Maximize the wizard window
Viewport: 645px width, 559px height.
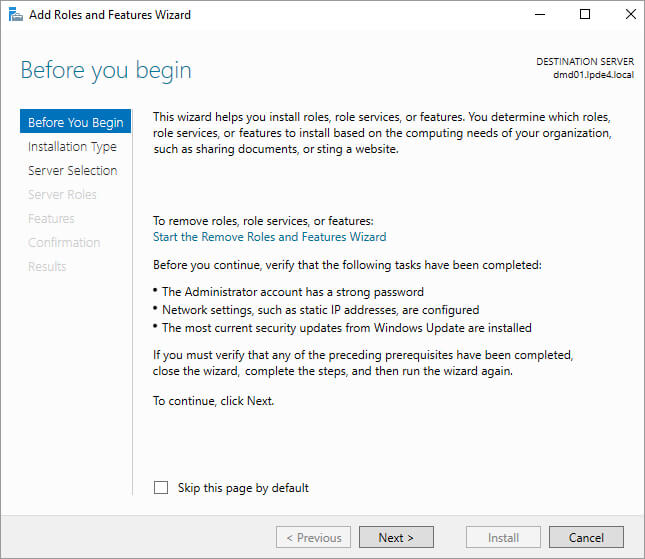(x=585, y=15)
